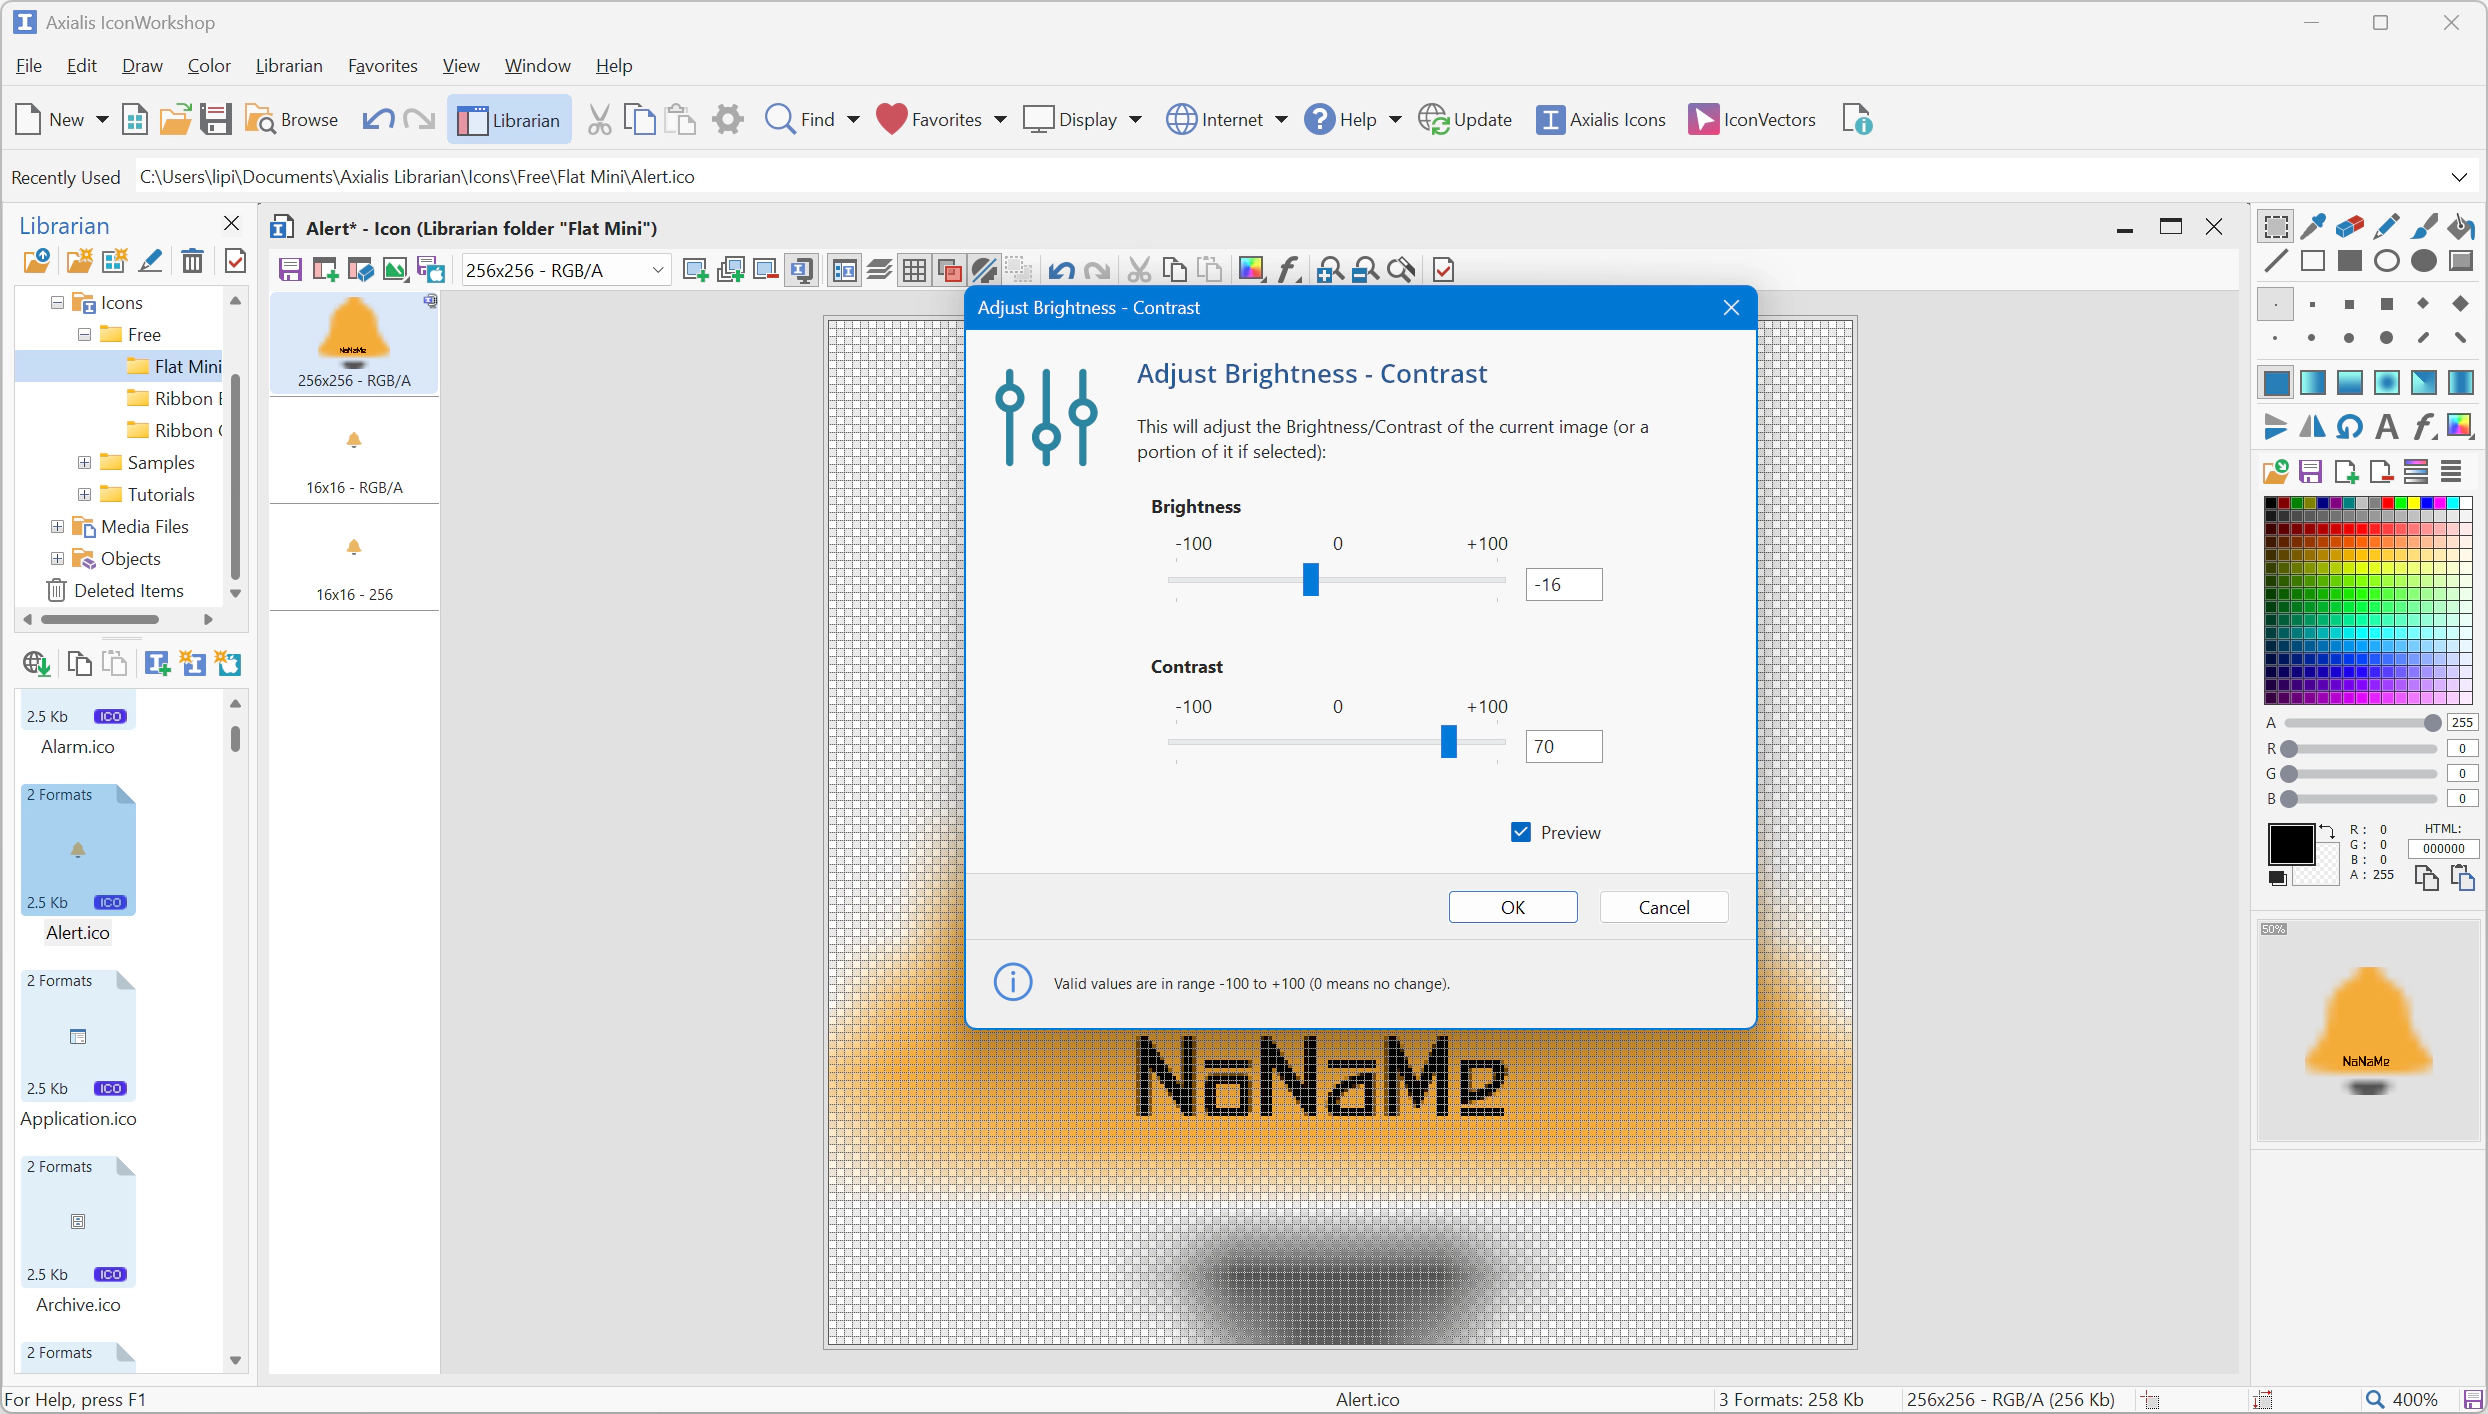Open the Librarian menu

tap(288, 66)
